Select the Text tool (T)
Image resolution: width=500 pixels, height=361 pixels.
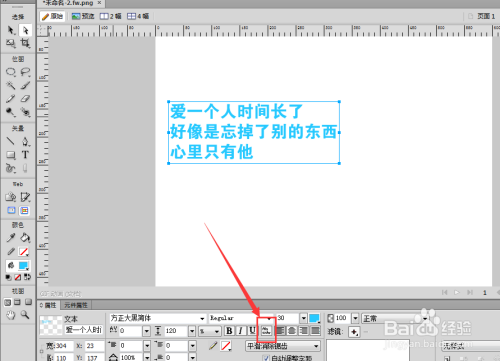tap(25, 155)
